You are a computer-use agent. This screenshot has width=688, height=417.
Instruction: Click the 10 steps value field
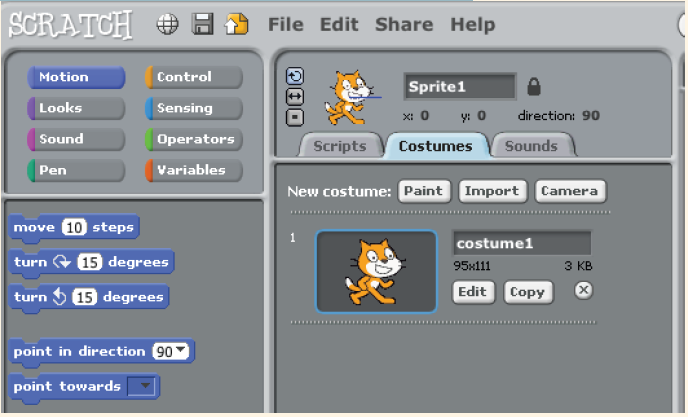tap(74, 227)
